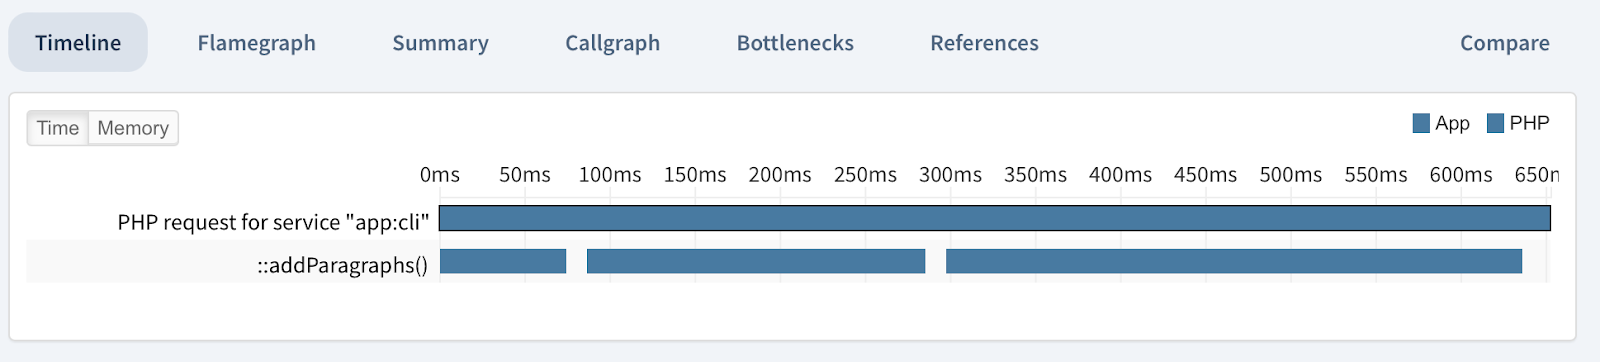This screenshot has height=362, width=1600.
Task: Toggle the App legend label
Action: pyautogui.click(x=1452, y=123)
